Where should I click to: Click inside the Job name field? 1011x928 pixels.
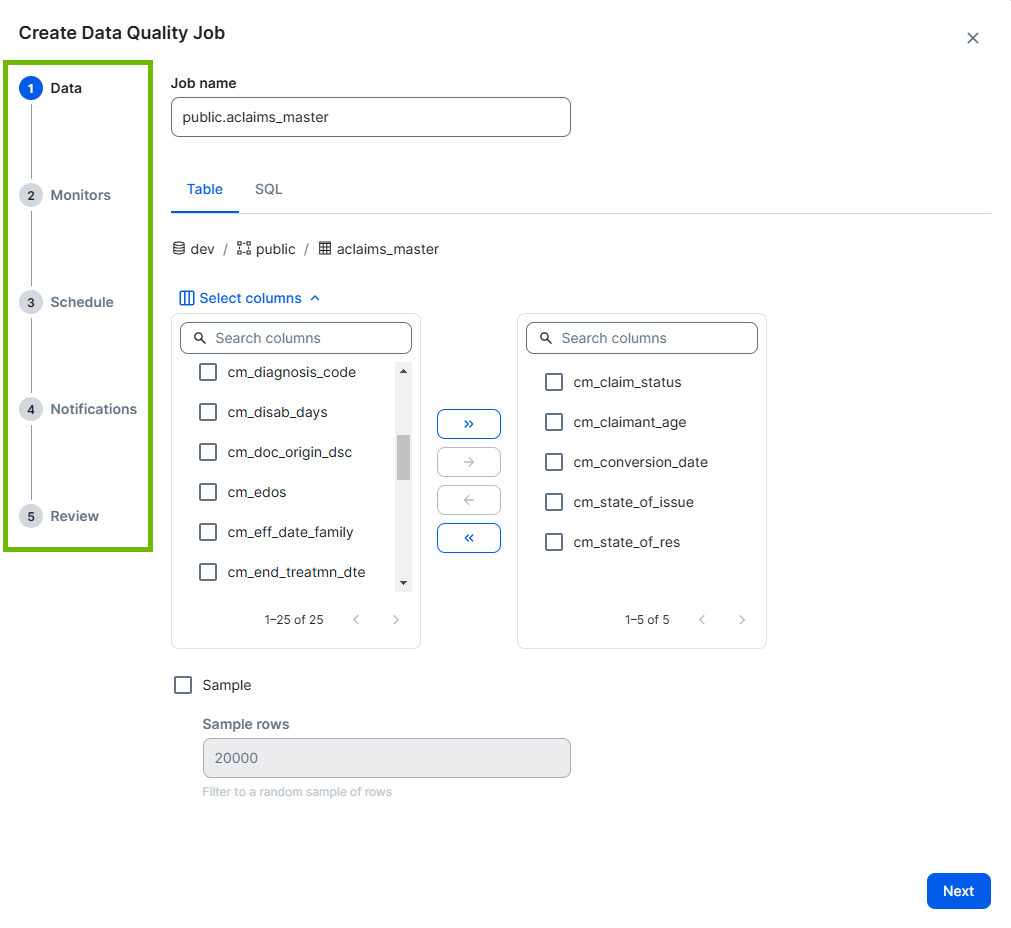pos(370,117)
